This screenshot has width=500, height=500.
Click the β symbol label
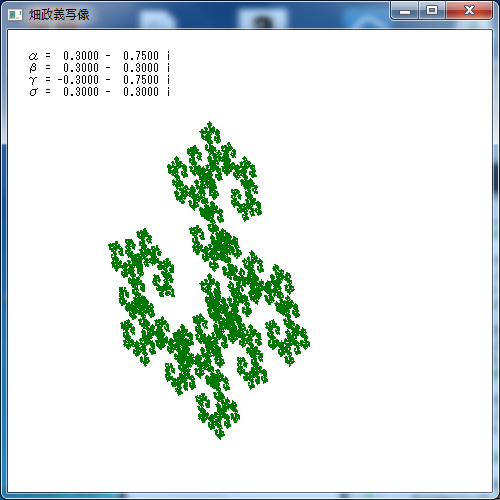33,68
